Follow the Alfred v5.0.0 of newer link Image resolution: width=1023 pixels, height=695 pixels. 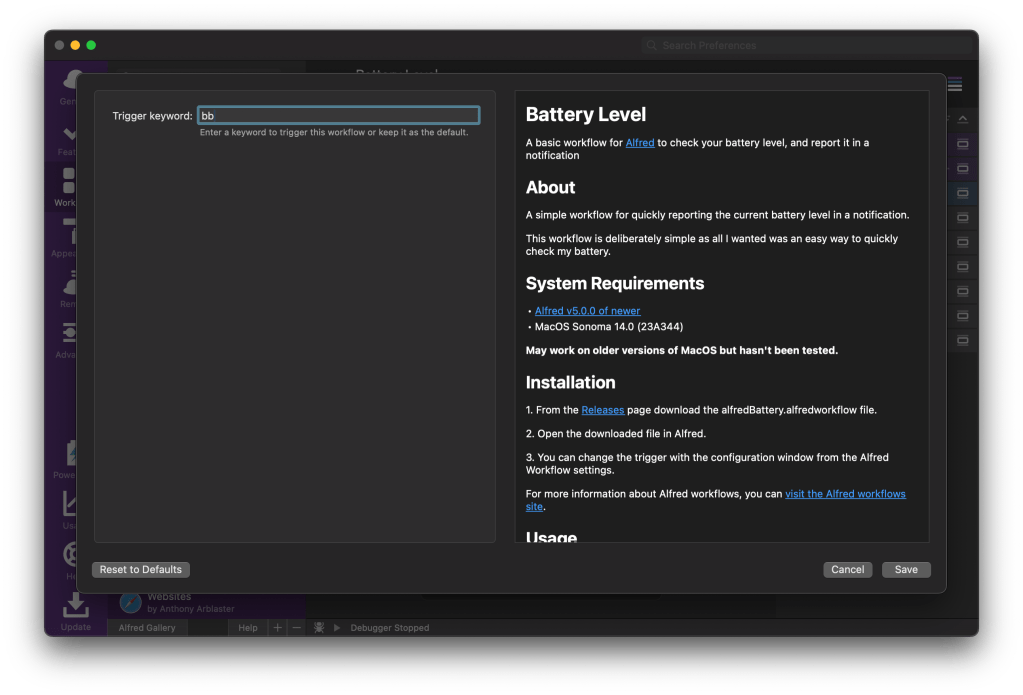click(588, 311)
